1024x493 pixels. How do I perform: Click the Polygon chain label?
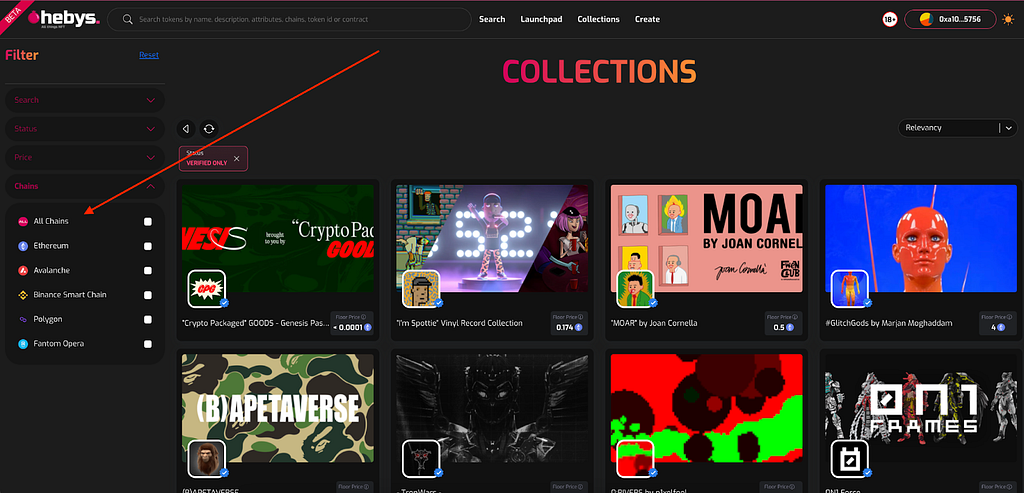(x=48, y=319)
